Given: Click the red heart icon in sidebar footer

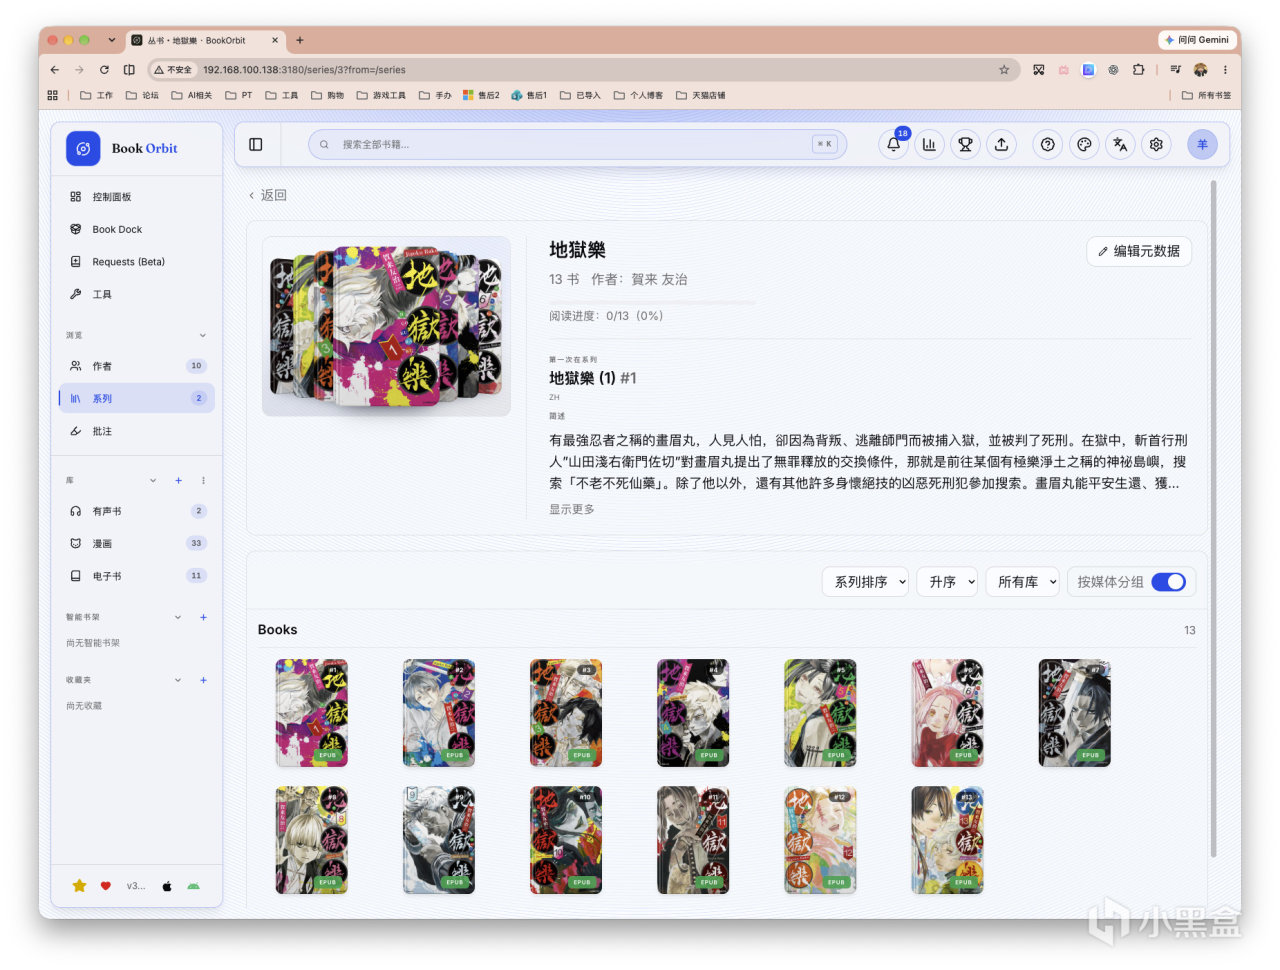Looking at the screenshot, I should (x=106, y=886).
